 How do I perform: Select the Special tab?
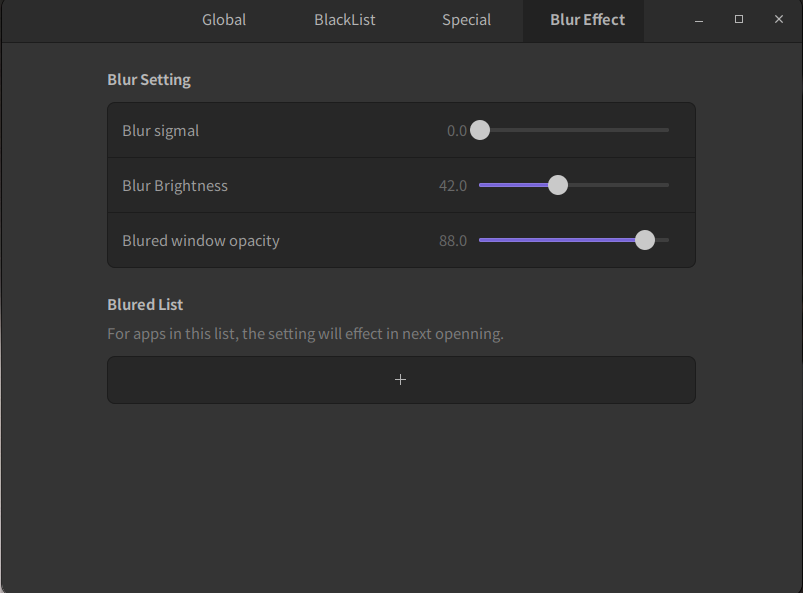click(466, 20)
